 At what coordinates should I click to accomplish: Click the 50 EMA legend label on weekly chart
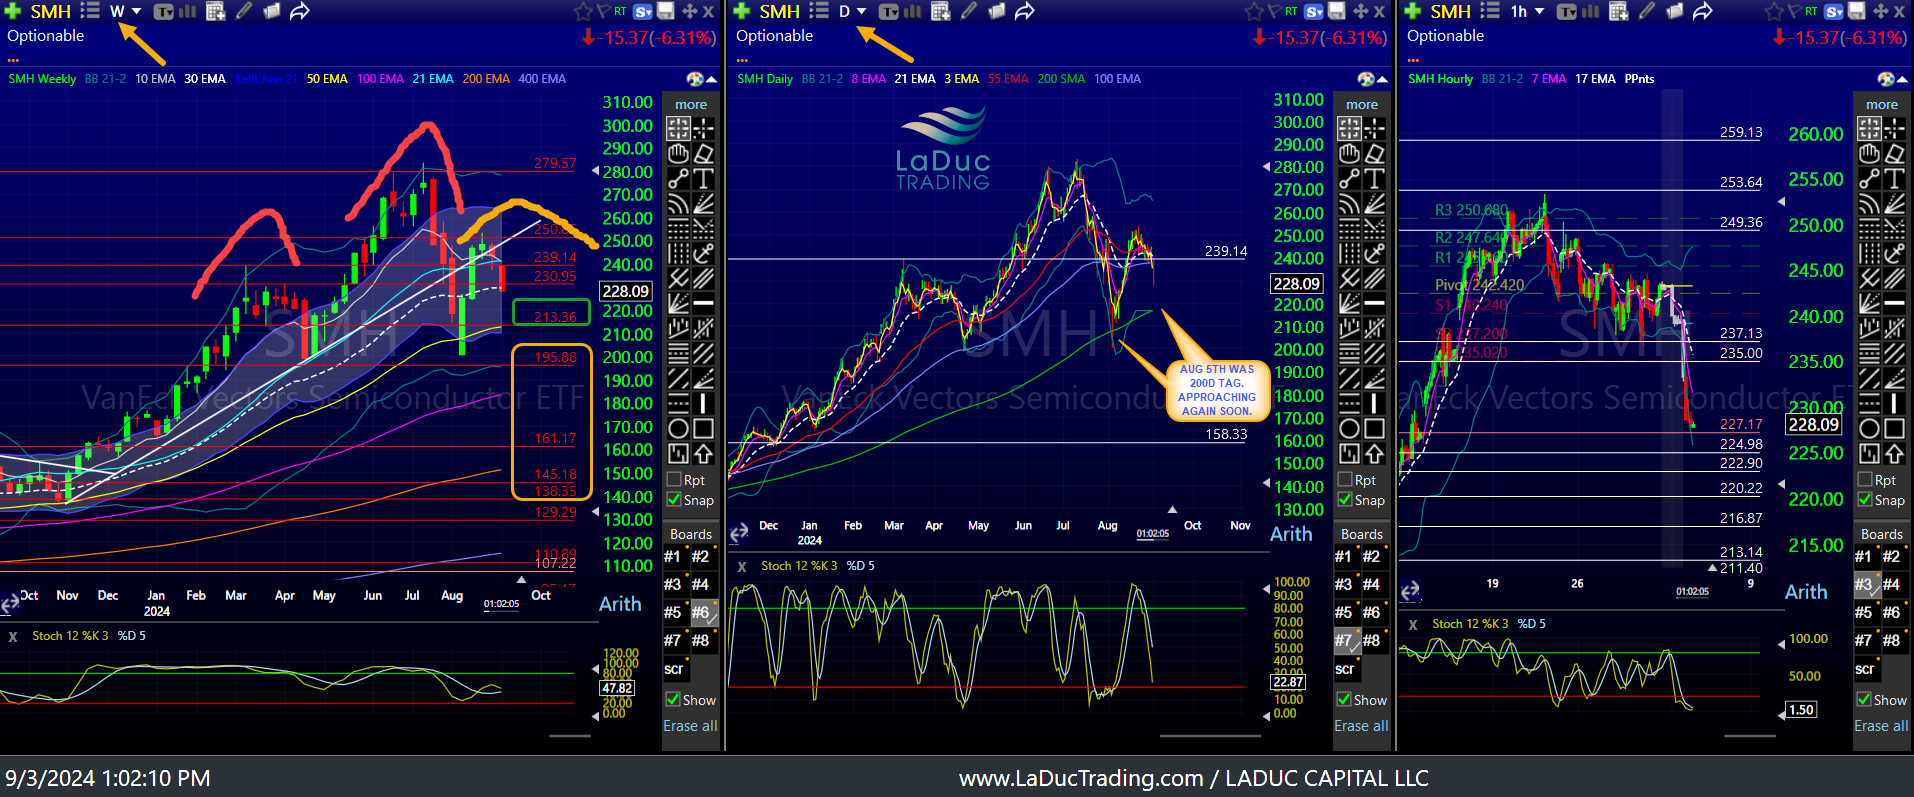pos(327,79)
